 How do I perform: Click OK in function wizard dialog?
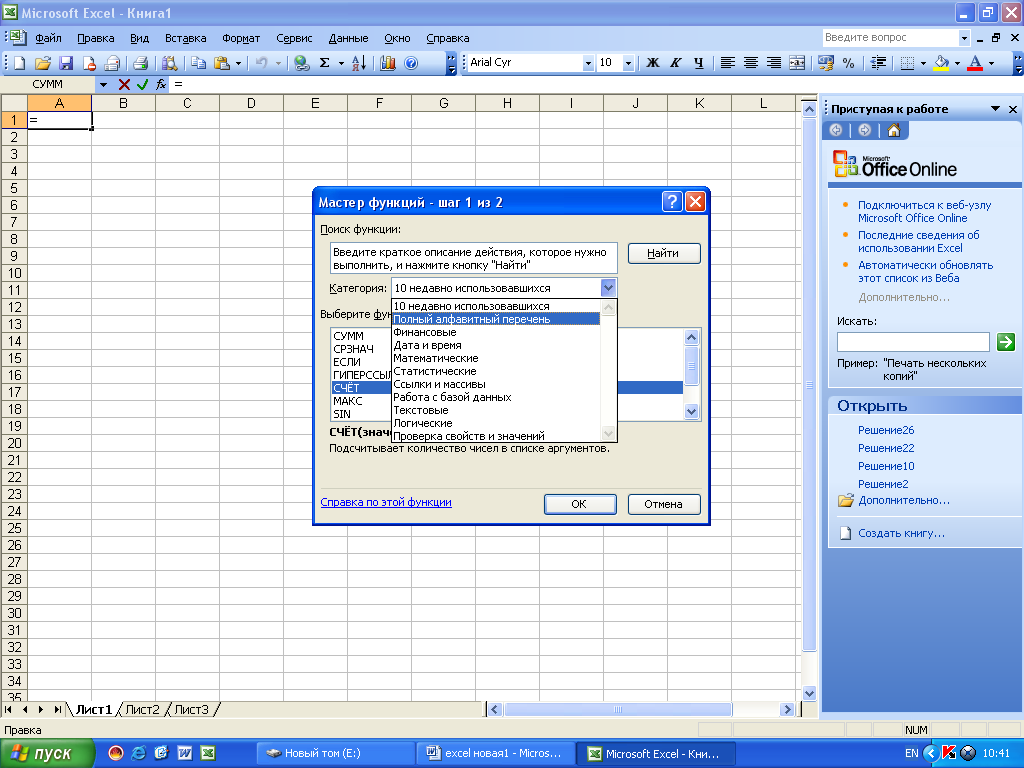[x=579, y=504]
